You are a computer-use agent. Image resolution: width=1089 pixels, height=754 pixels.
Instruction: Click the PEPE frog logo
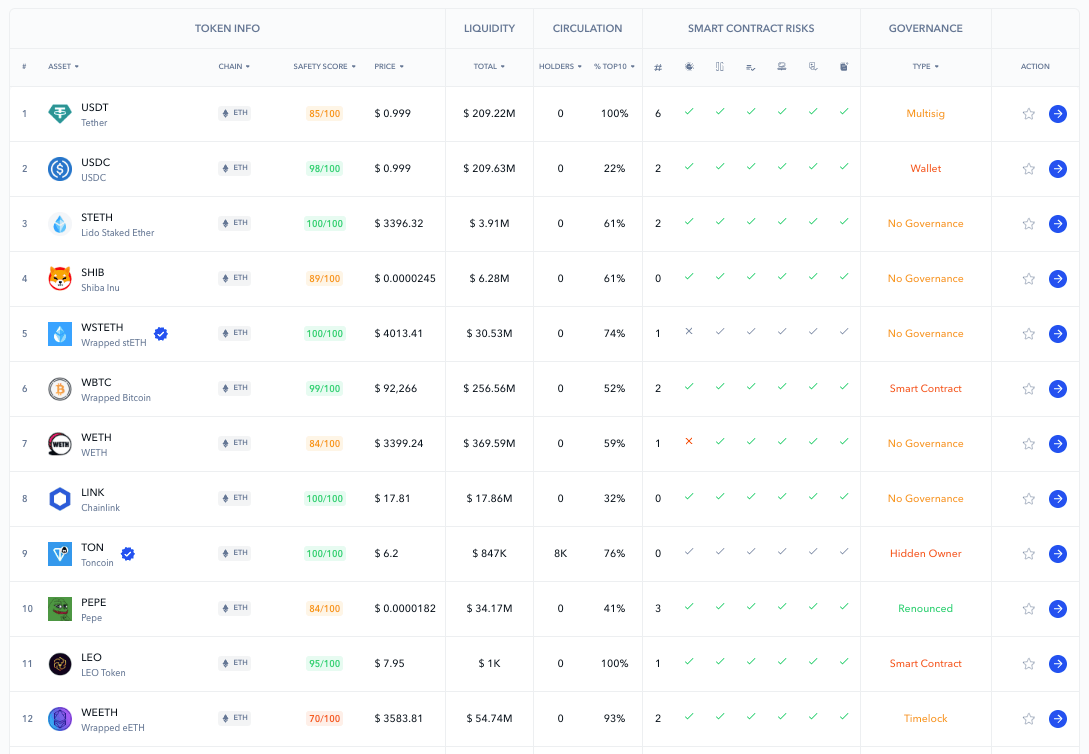point(60,609)
